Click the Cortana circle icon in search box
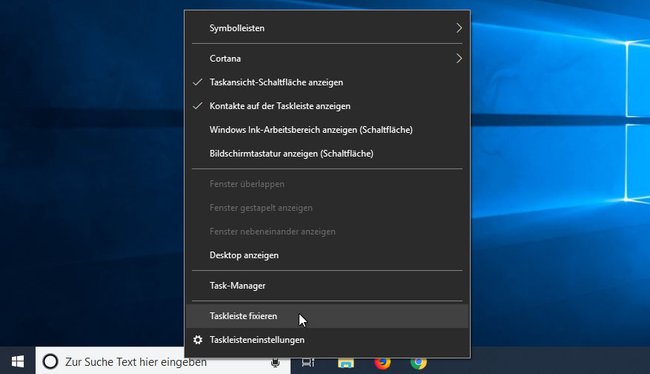Viewport: 650px width, 374px height. 51,362
